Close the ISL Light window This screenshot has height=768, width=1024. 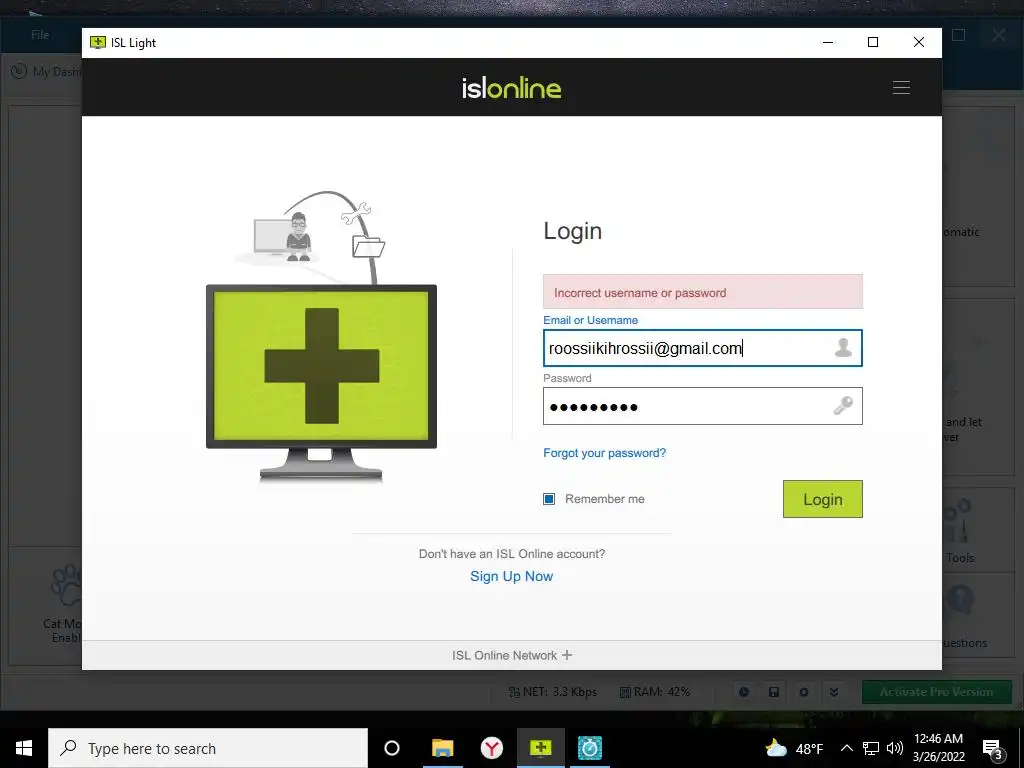[x=919, y=42]
